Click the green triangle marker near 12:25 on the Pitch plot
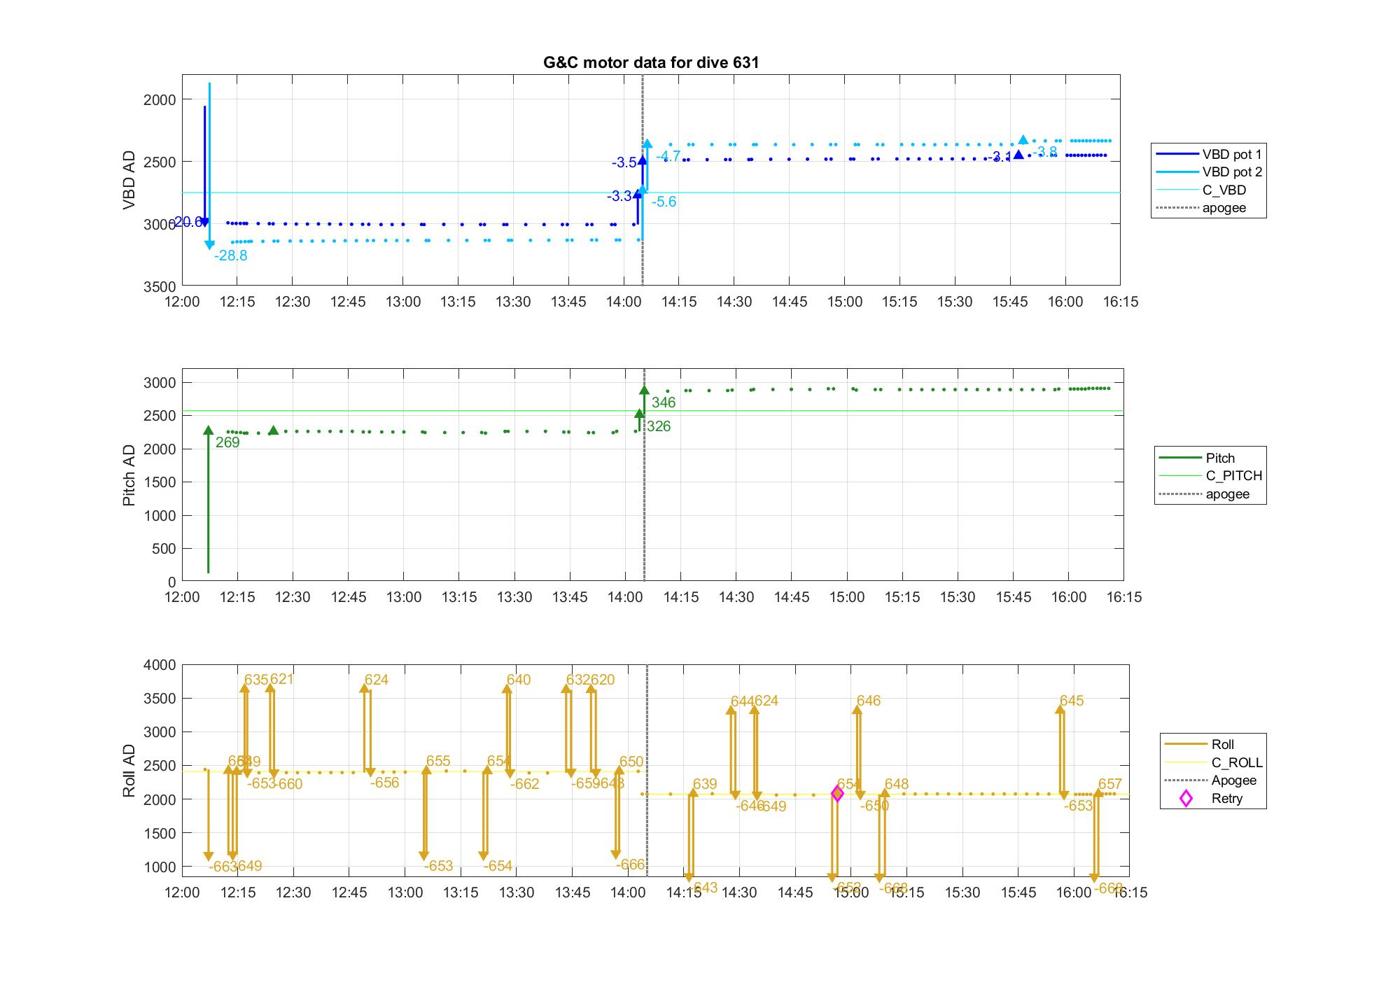The width and height of the screenshot is (1400, 986). [x=273, y=430]
